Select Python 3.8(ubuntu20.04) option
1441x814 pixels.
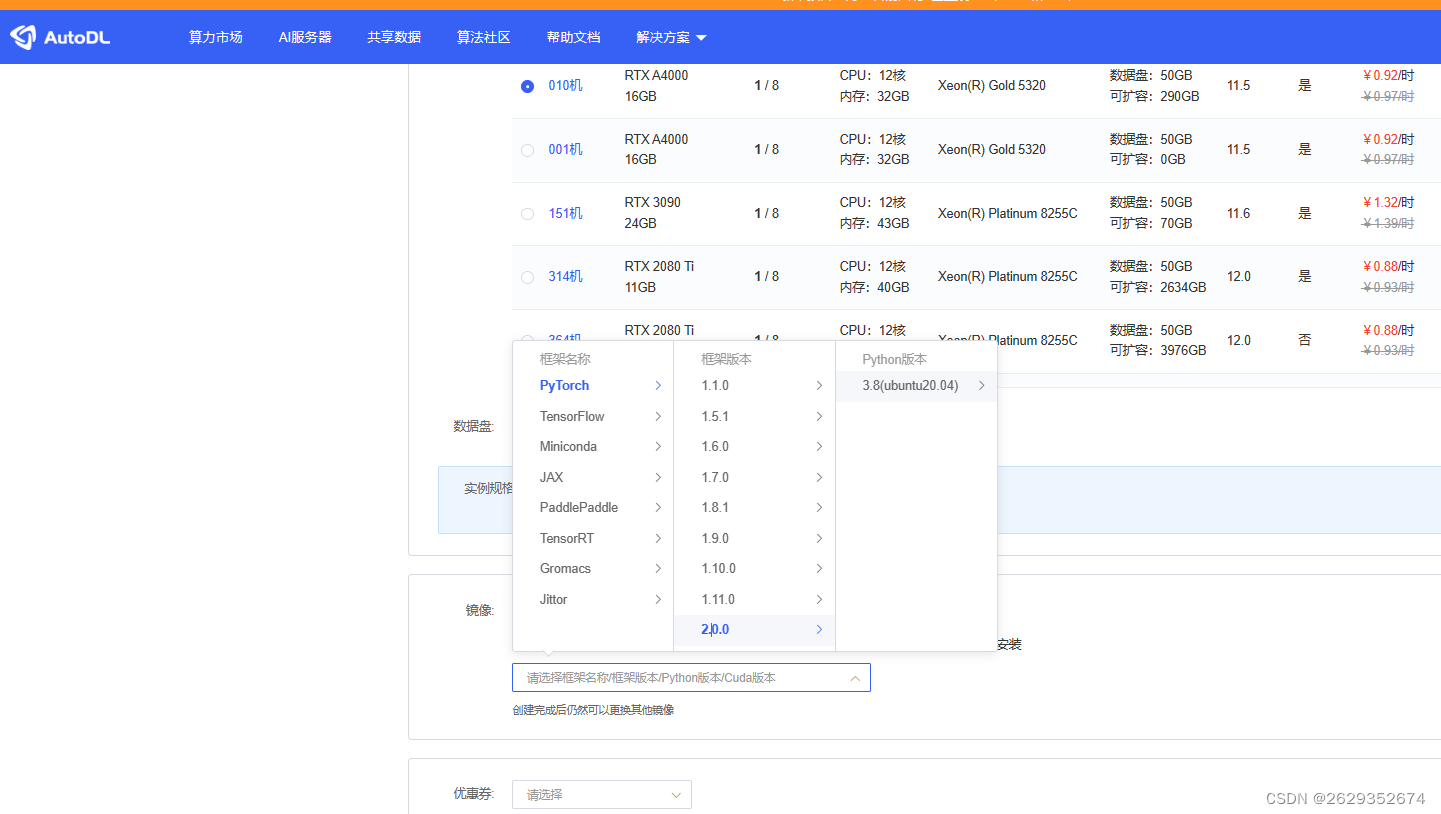916,386
